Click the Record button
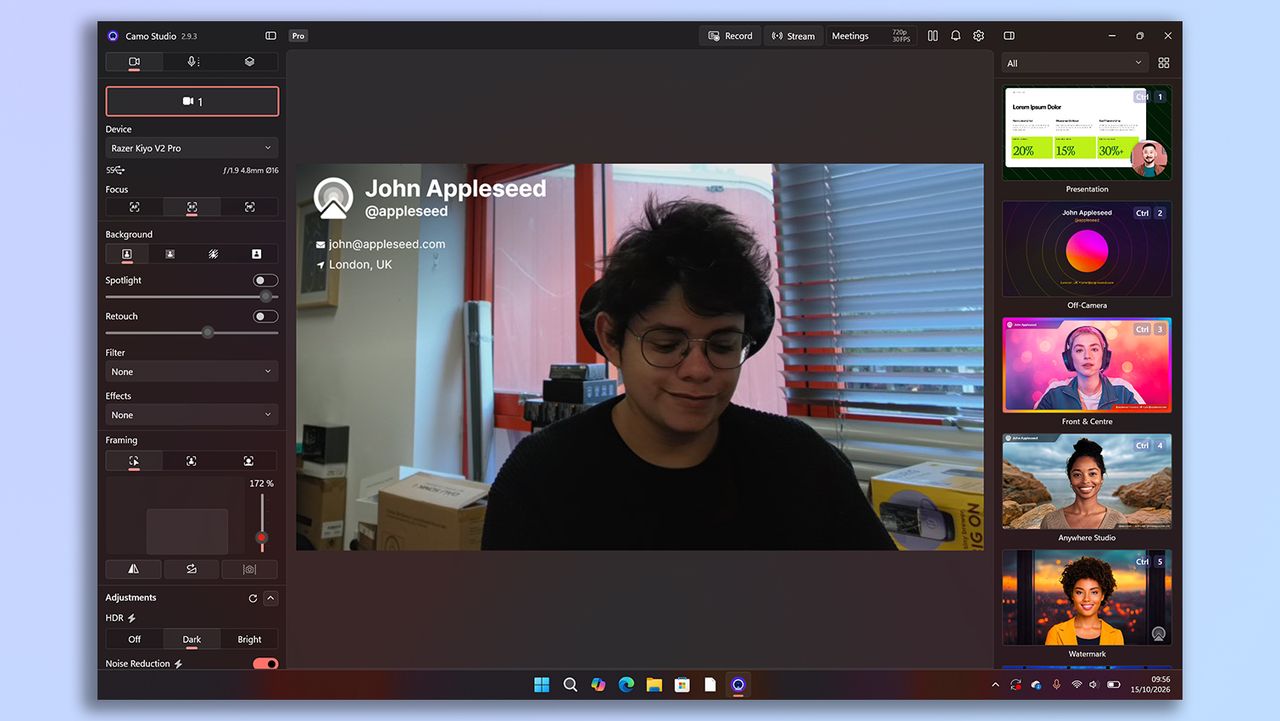 (730, 36)
